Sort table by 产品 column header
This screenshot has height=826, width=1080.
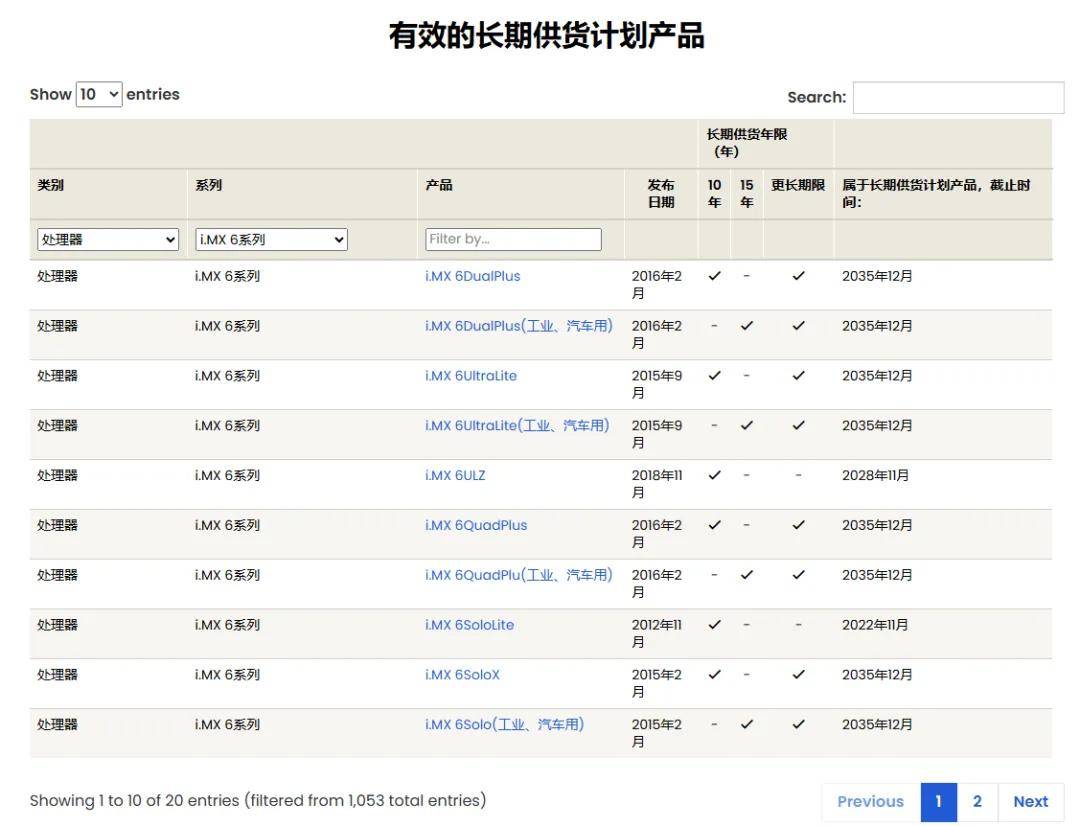pyautogui.click(x=439, y=185)
